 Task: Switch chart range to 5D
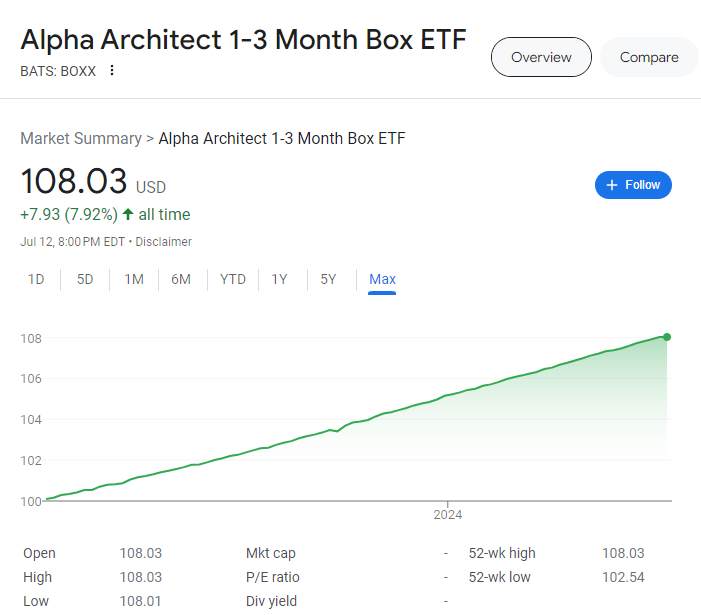click(x=85, y=279)
